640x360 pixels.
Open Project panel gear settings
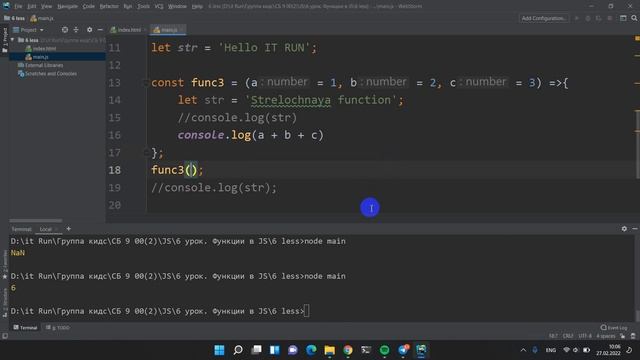click(x=89, y=30)
